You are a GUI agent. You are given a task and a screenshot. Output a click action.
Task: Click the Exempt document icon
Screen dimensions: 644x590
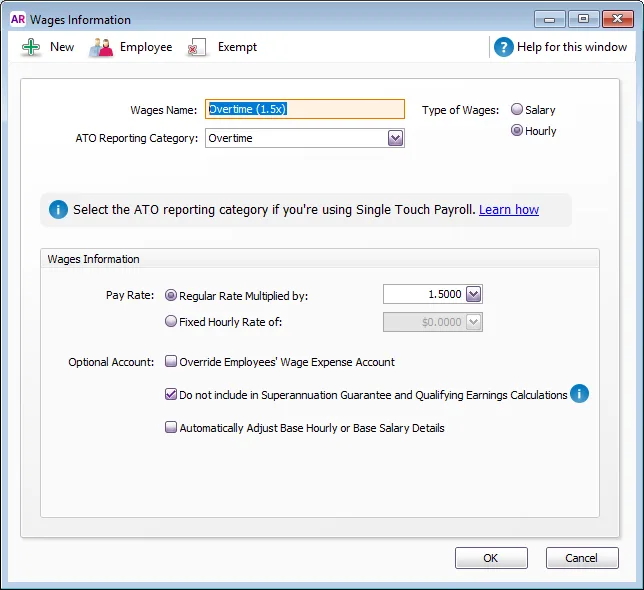click(x=197, y=47)
